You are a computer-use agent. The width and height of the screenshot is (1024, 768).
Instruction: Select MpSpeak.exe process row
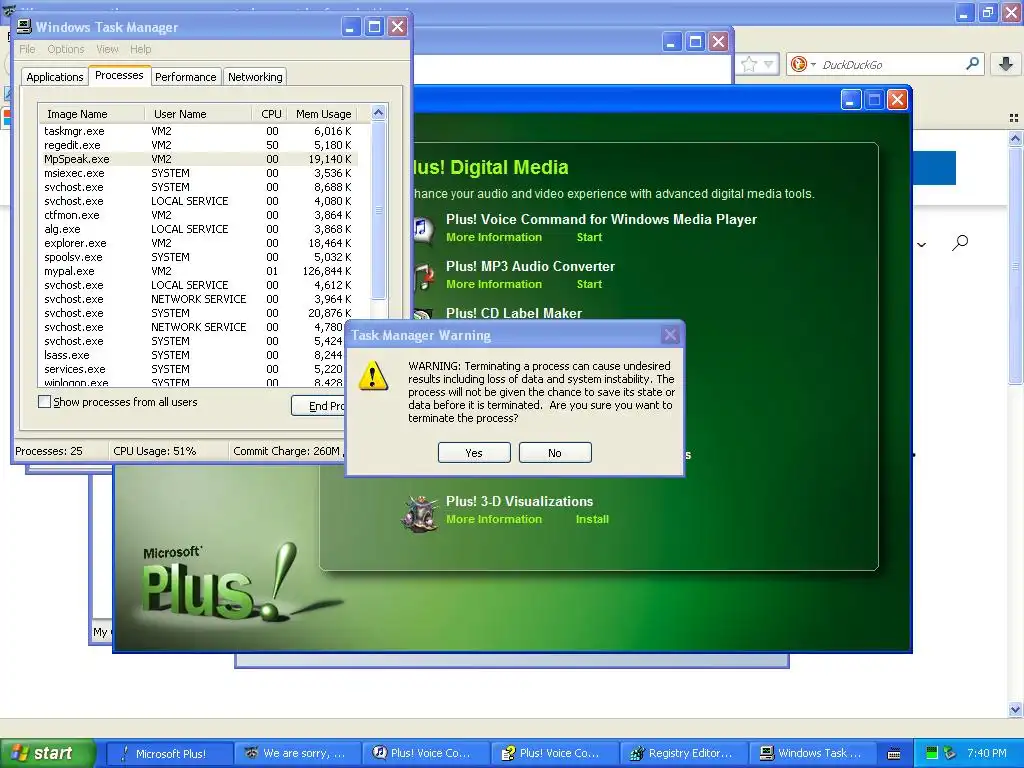point(198,159)
